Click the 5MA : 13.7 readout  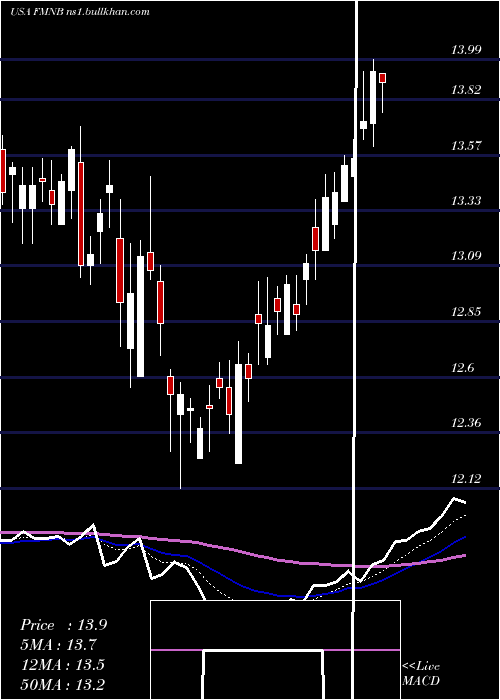pos(58,645)
